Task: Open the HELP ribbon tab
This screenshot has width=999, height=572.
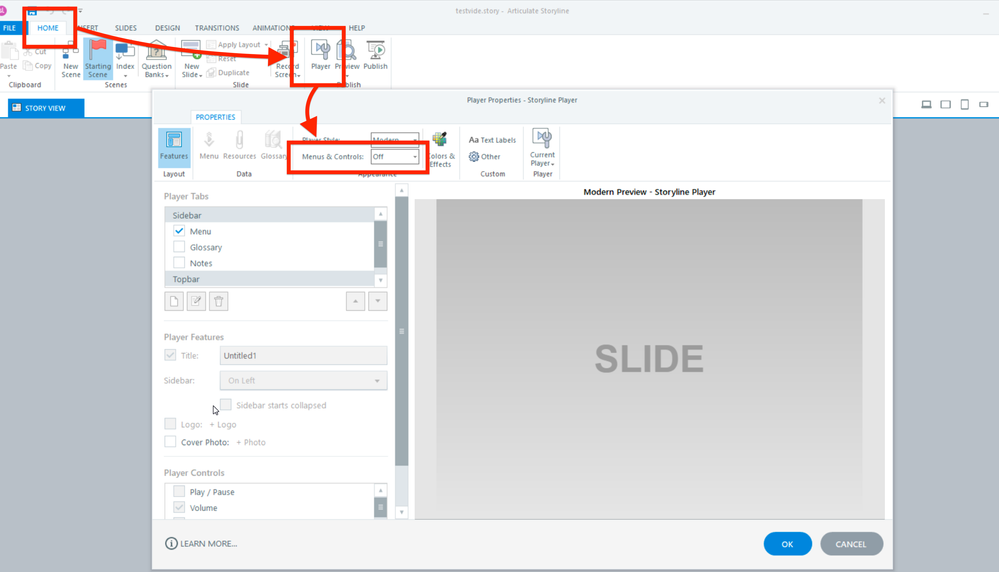Action: tap(357, 28)
